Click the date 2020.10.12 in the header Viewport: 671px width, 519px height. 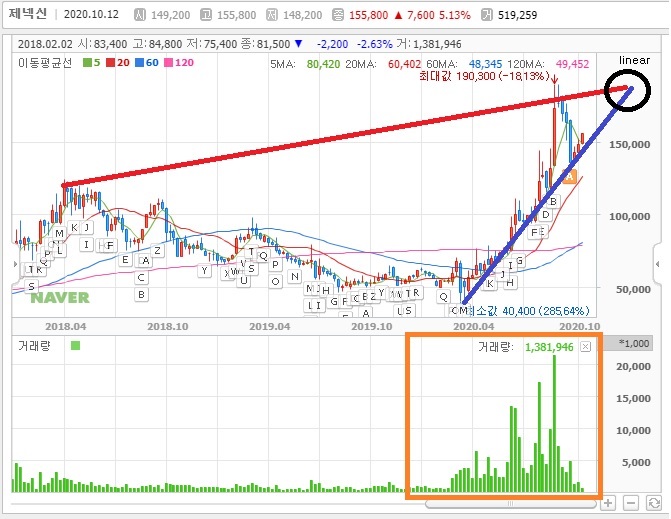[x=91, y=15]
